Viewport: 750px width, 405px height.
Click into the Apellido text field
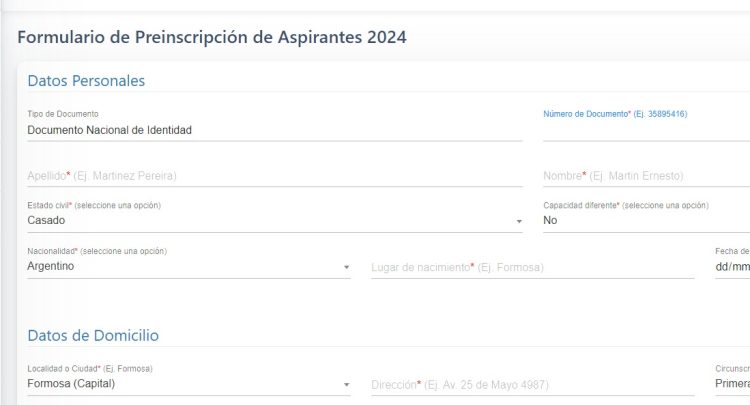(274, 176)
